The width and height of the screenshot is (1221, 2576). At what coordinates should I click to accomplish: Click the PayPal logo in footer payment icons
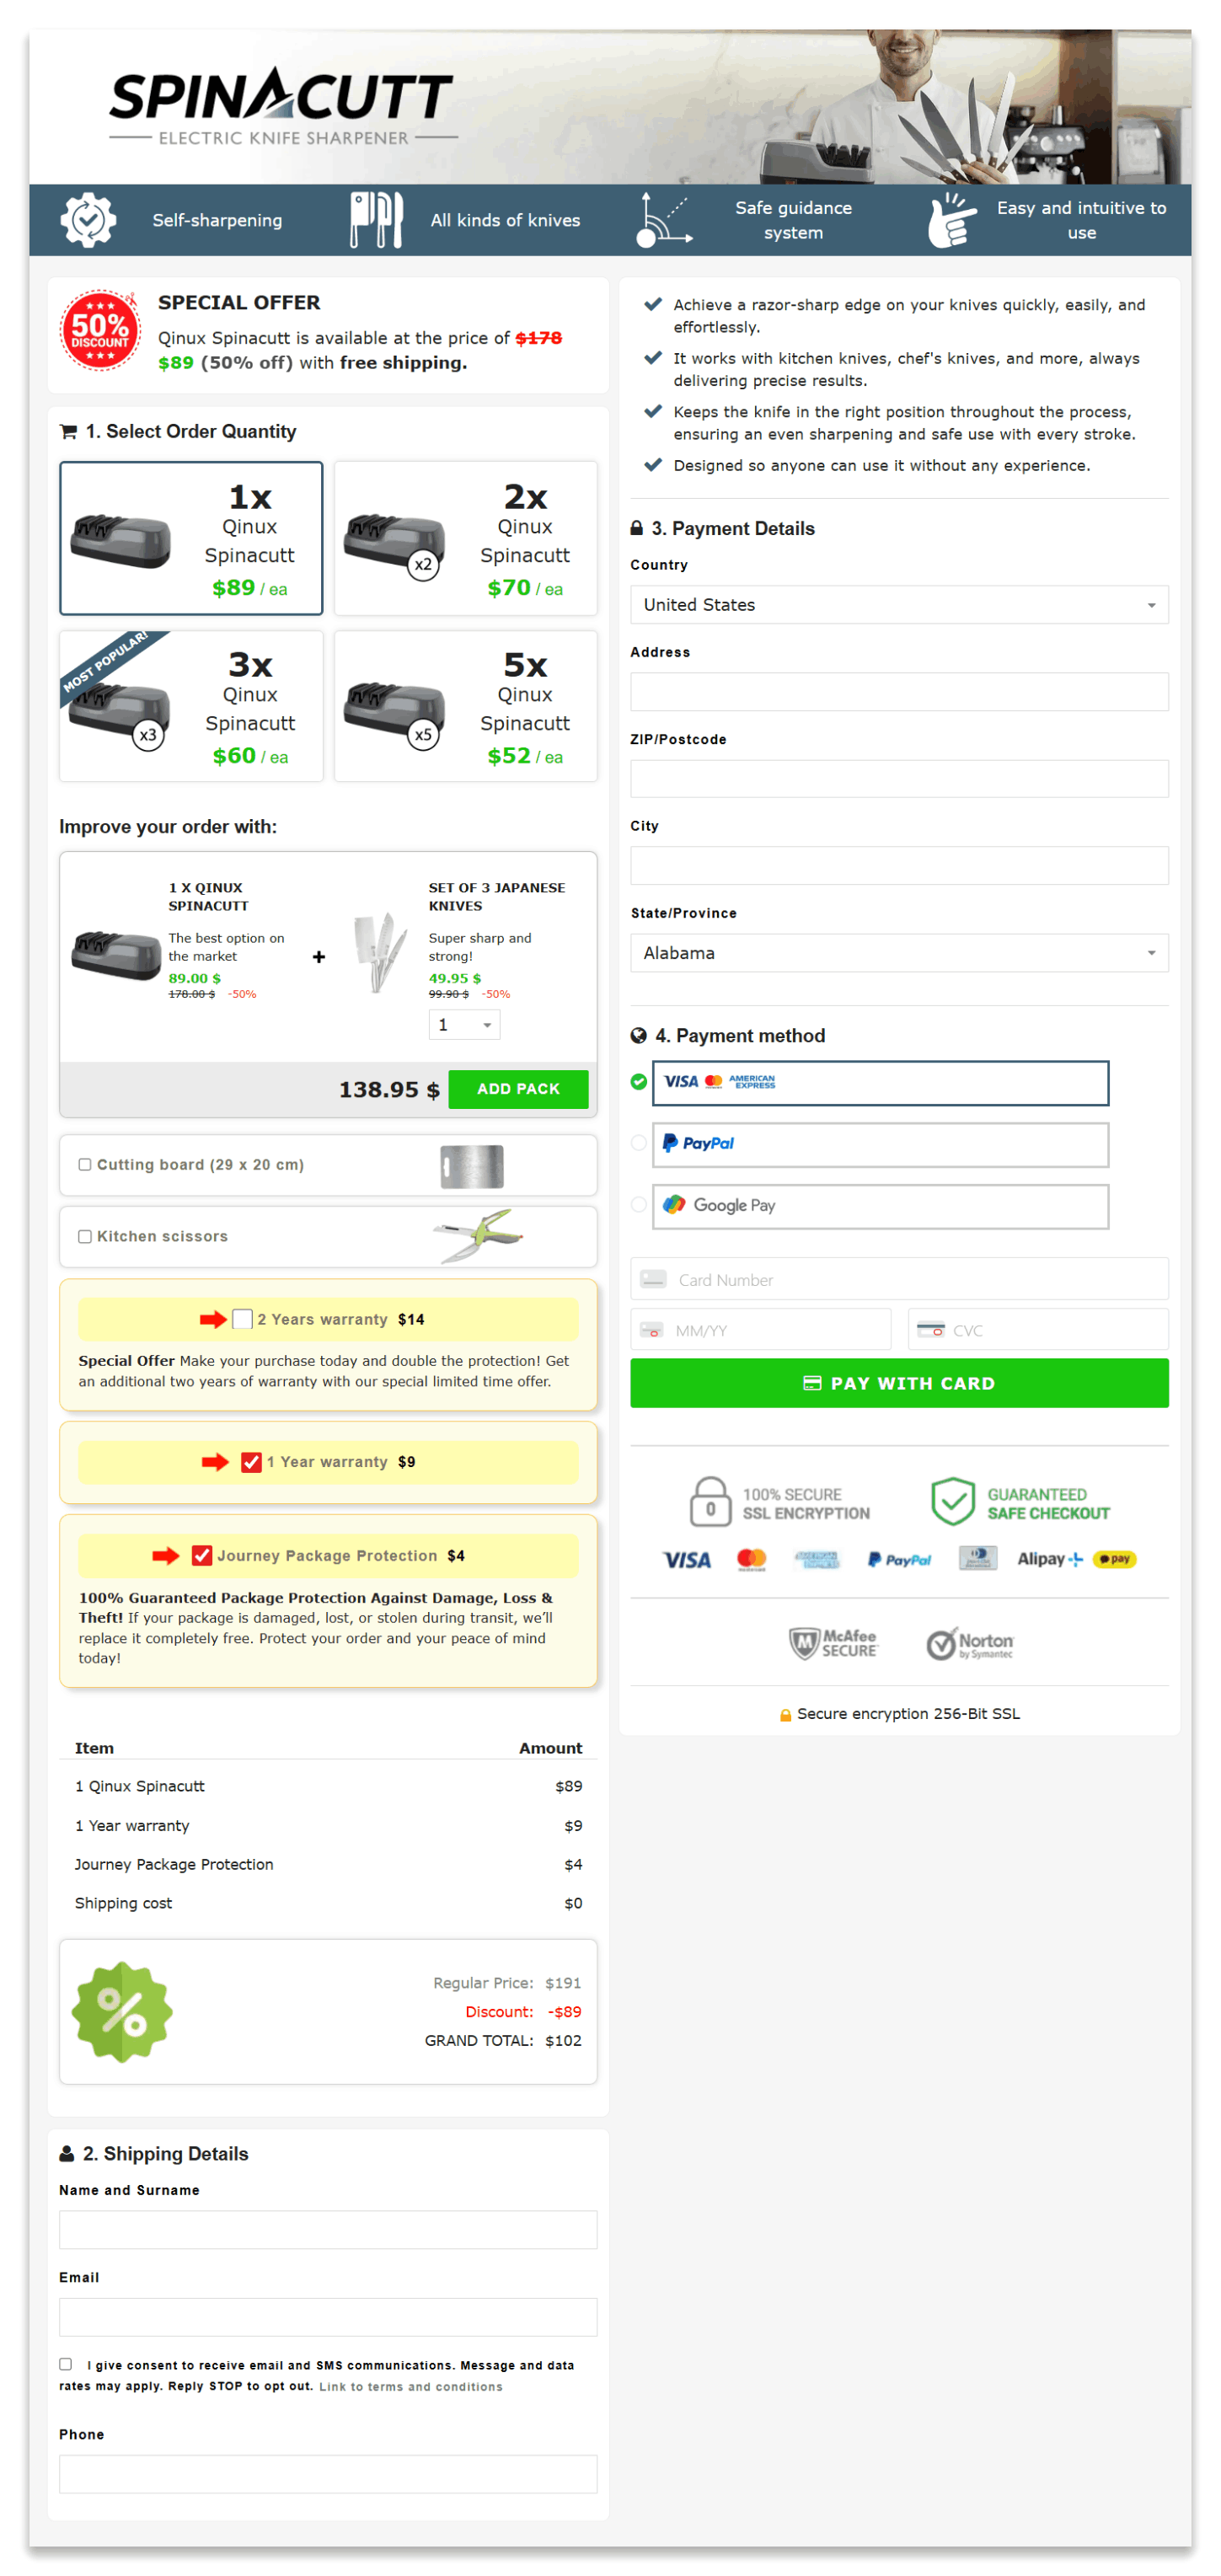(x=899, y=1560)
